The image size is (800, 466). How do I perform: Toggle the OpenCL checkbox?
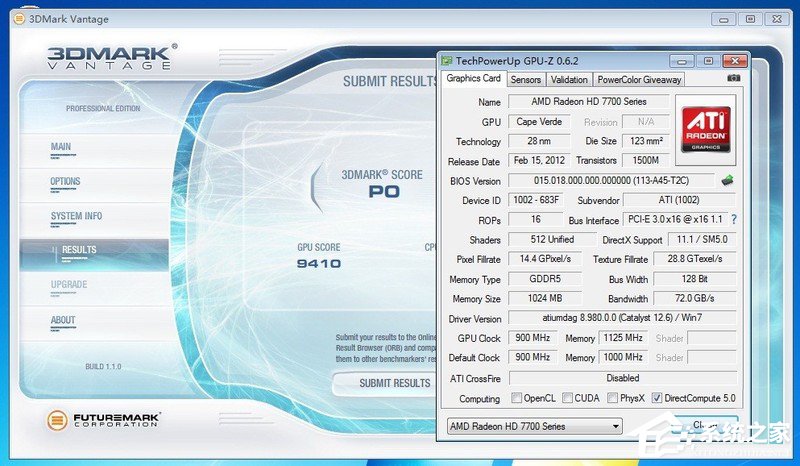tap(516, 398)
